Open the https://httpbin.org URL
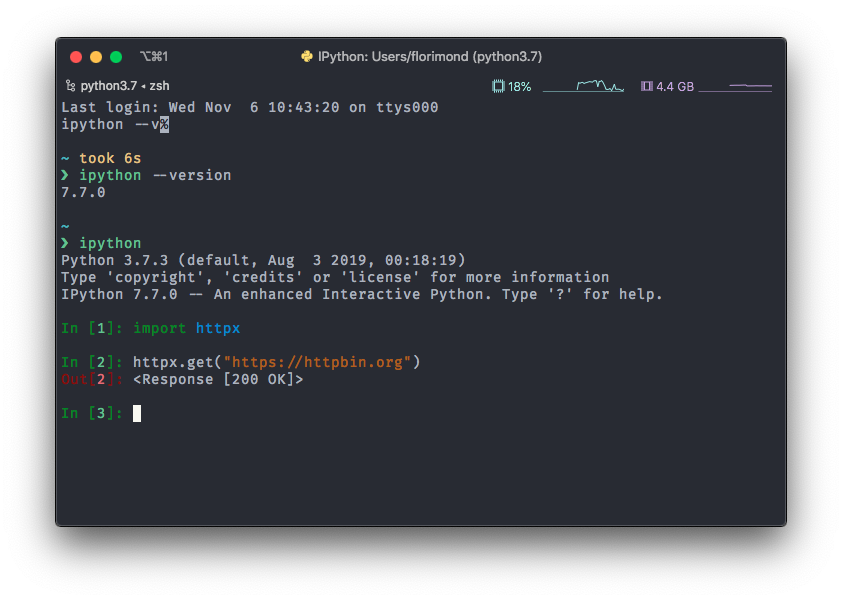The width and height of the screenshot is (842, 600). [x=320, y=361]
